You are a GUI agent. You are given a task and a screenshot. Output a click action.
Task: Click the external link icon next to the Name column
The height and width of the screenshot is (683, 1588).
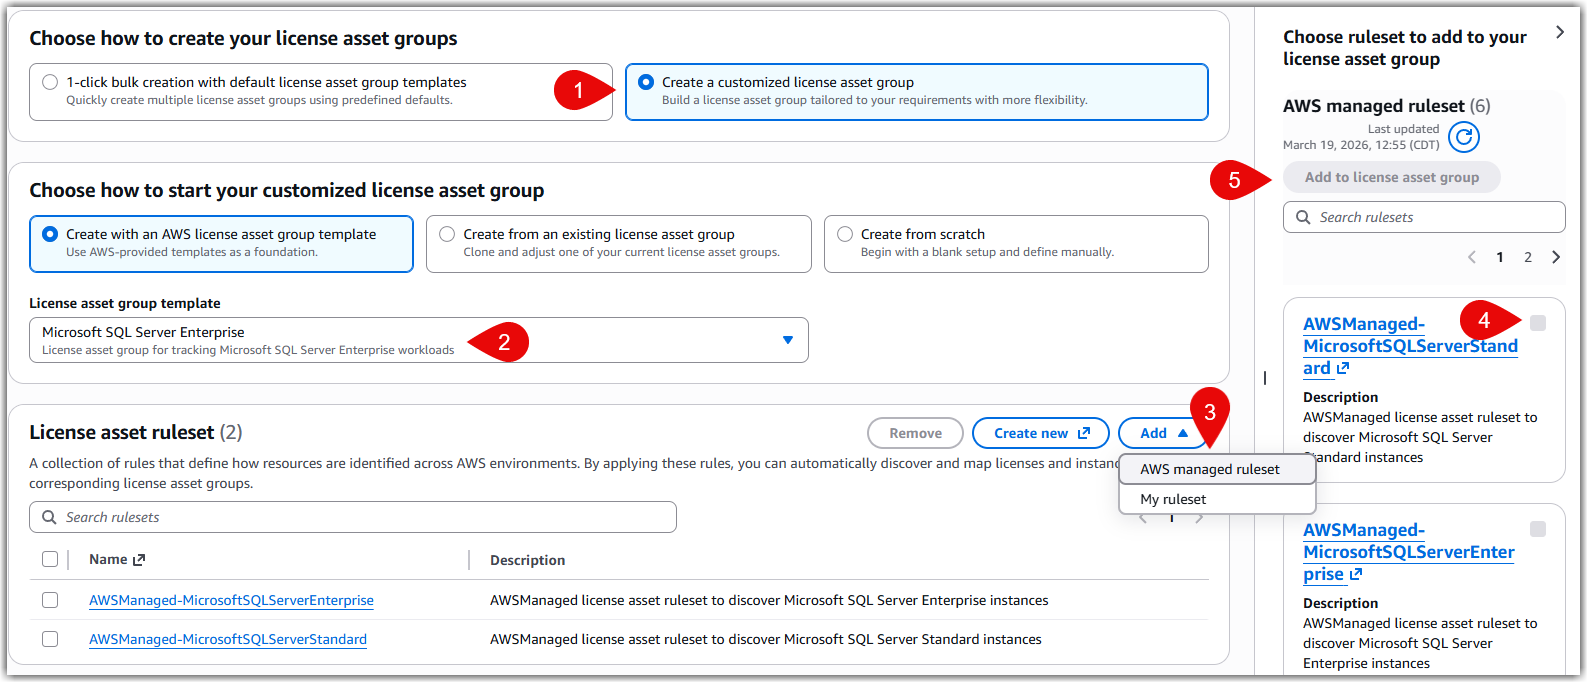139,560
